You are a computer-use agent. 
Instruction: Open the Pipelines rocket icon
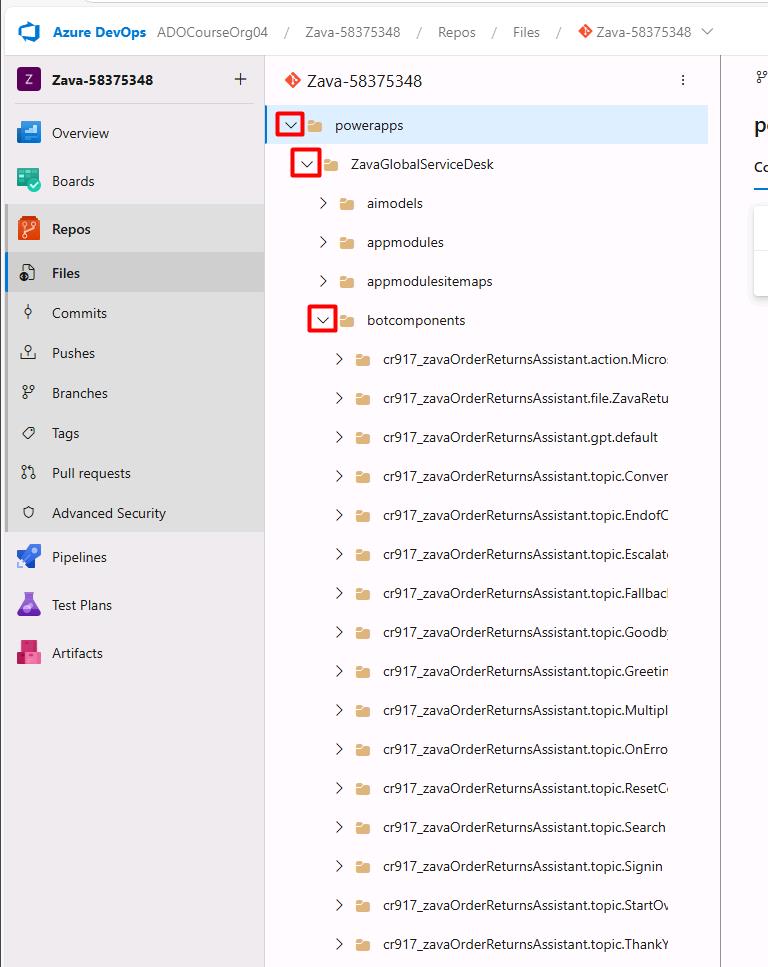28,557
